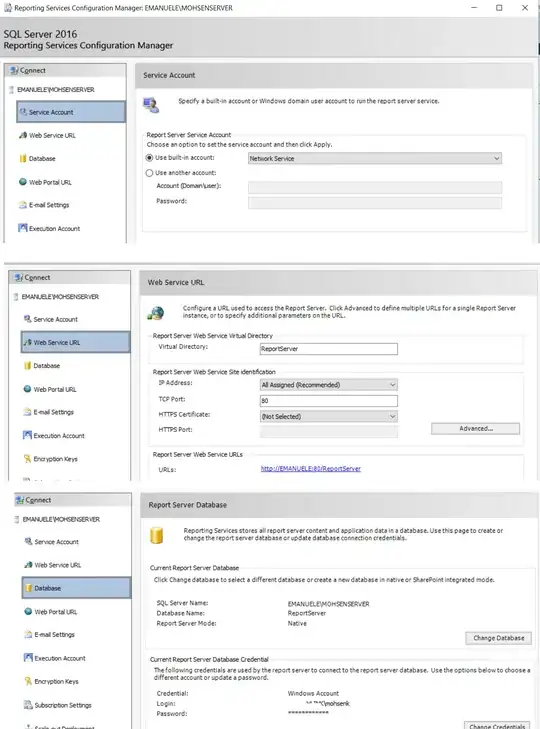Click Report Server Mode value Native
540x729 pixels.
click(x=297, y=623)
